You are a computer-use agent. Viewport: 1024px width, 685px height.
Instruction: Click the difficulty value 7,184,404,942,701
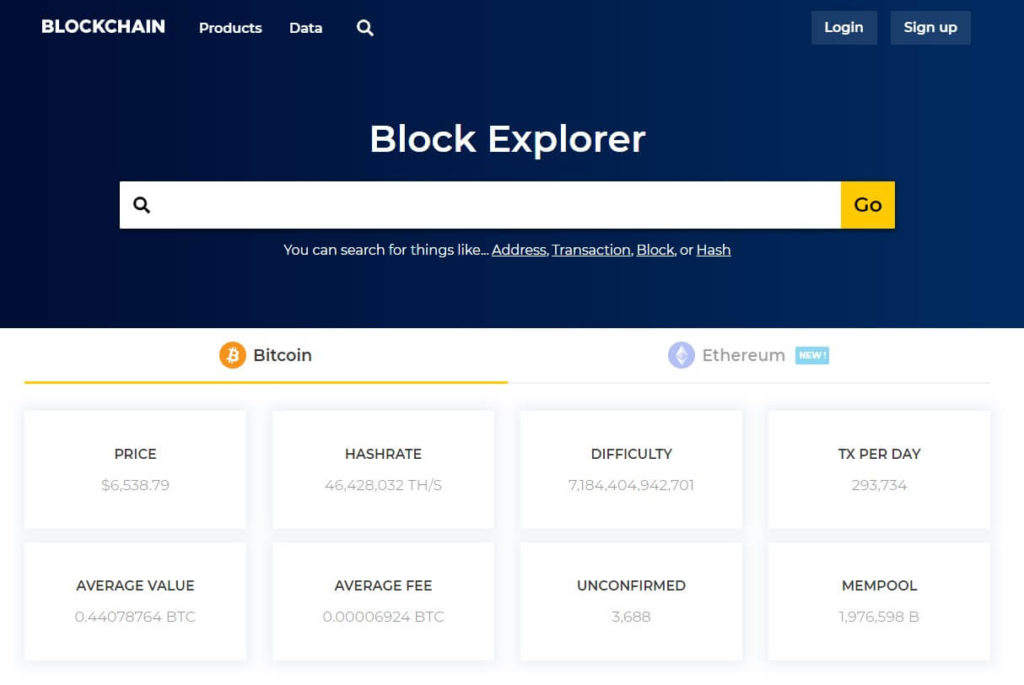point(632,485)
